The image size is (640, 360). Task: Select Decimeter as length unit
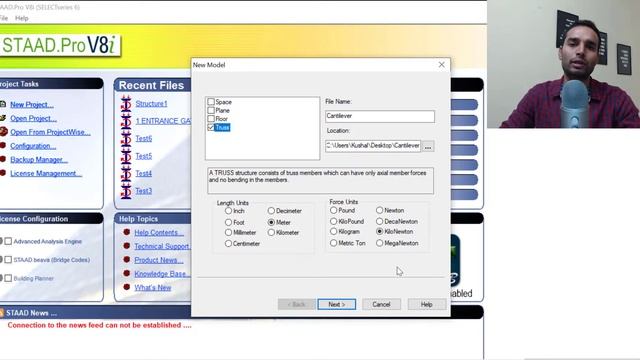(x=271, y=211)
